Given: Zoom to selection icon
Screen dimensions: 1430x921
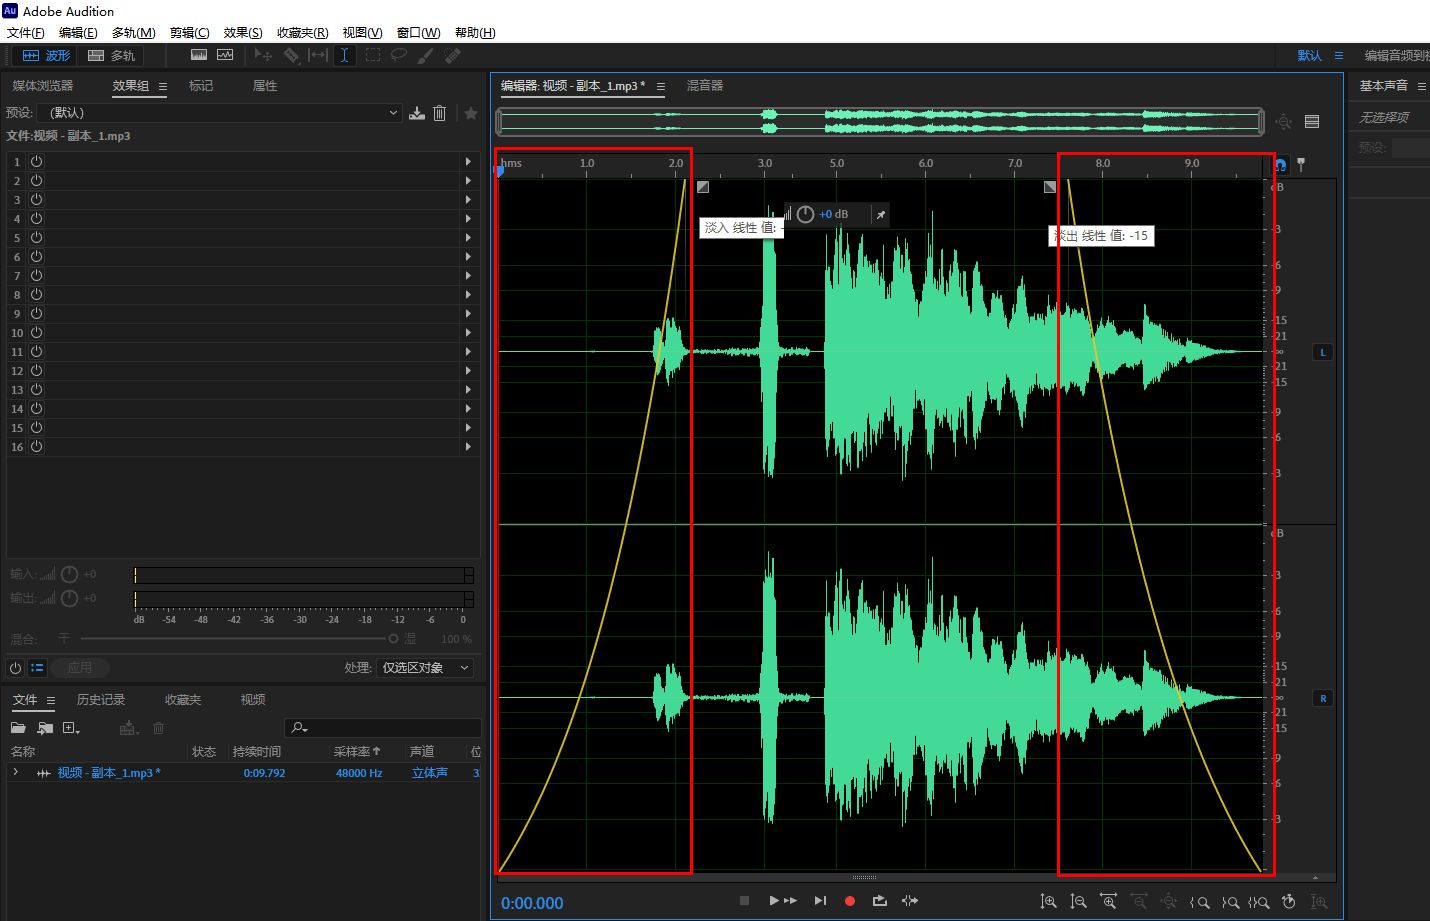Looking at the screenshot, I should (x=1259, y=902).
